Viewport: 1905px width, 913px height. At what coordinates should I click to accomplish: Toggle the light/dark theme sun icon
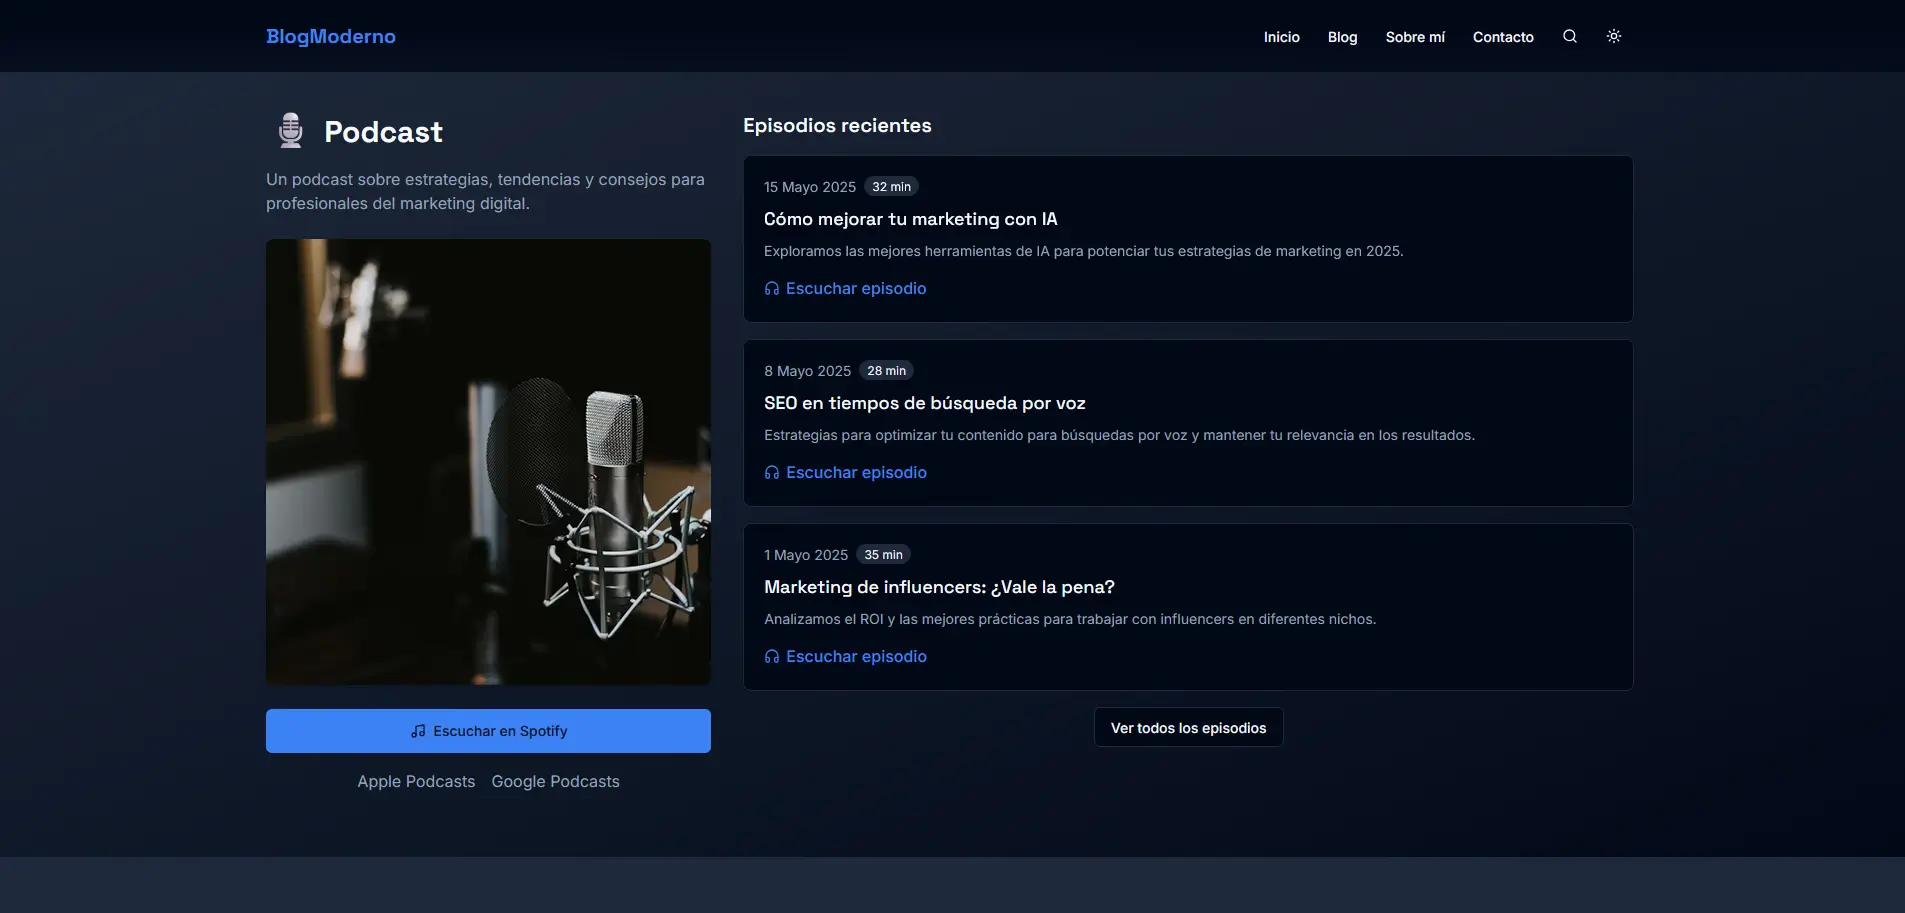pos(1614,36)
